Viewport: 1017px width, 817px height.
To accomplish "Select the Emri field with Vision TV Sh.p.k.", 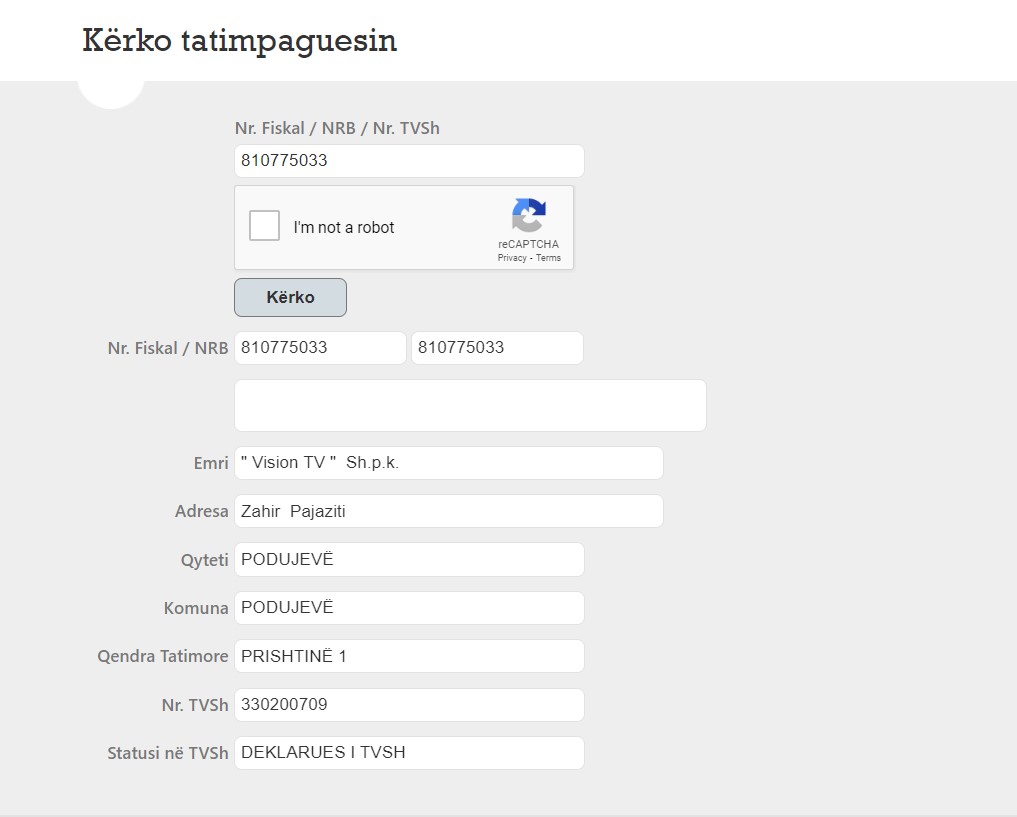I will pyautogui.click(x=449, y=463).
